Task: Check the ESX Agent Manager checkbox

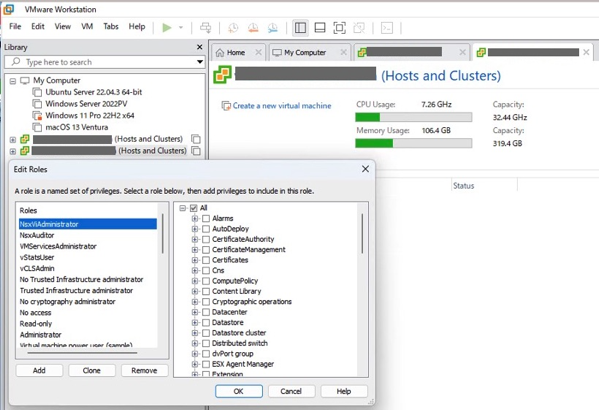Action: [206, 364]
